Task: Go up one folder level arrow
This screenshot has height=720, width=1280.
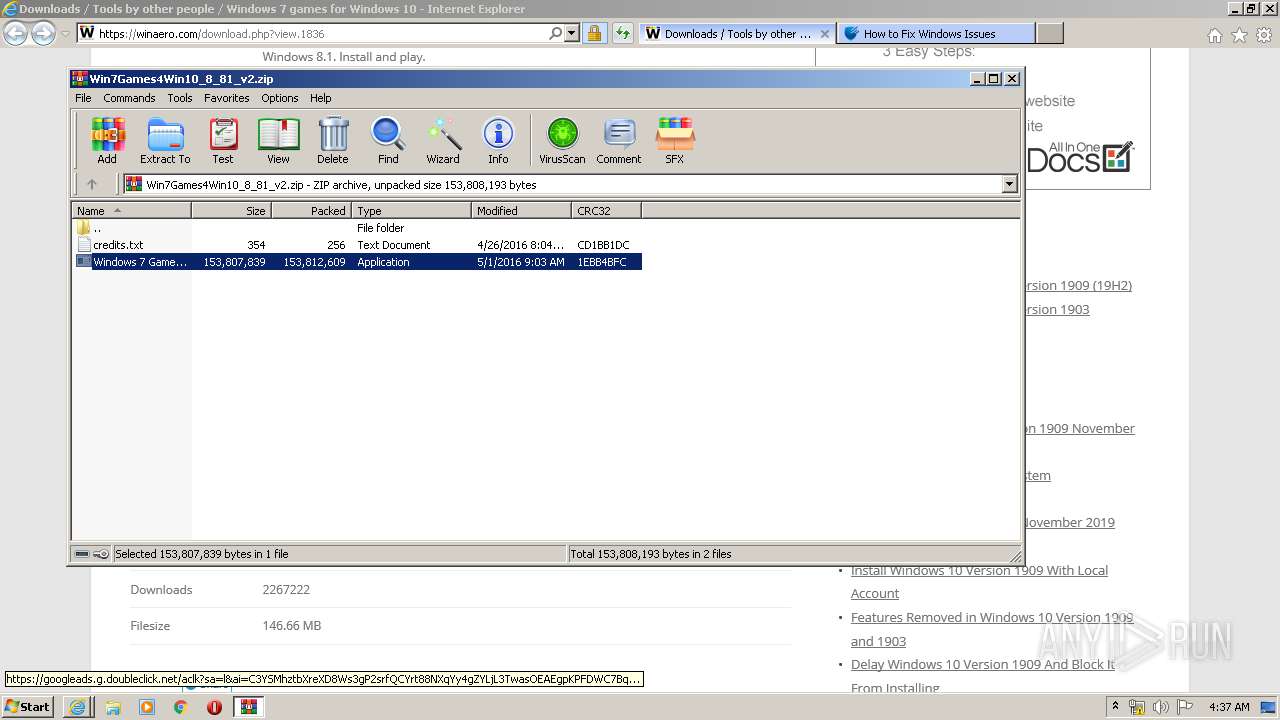Action: (92, 184)
